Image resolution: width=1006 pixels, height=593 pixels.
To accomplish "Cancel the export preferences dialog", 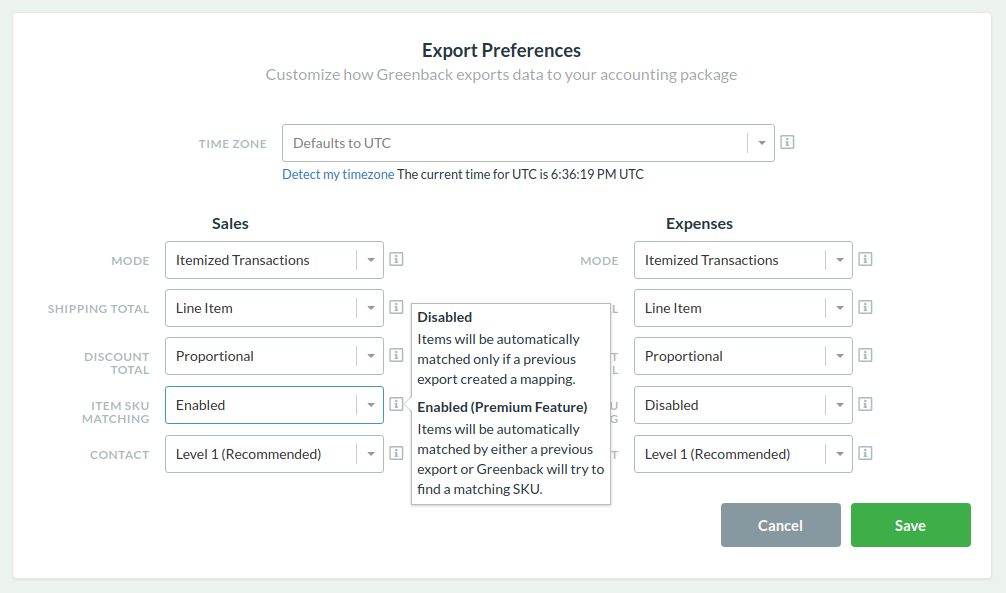I will [780, 525].
